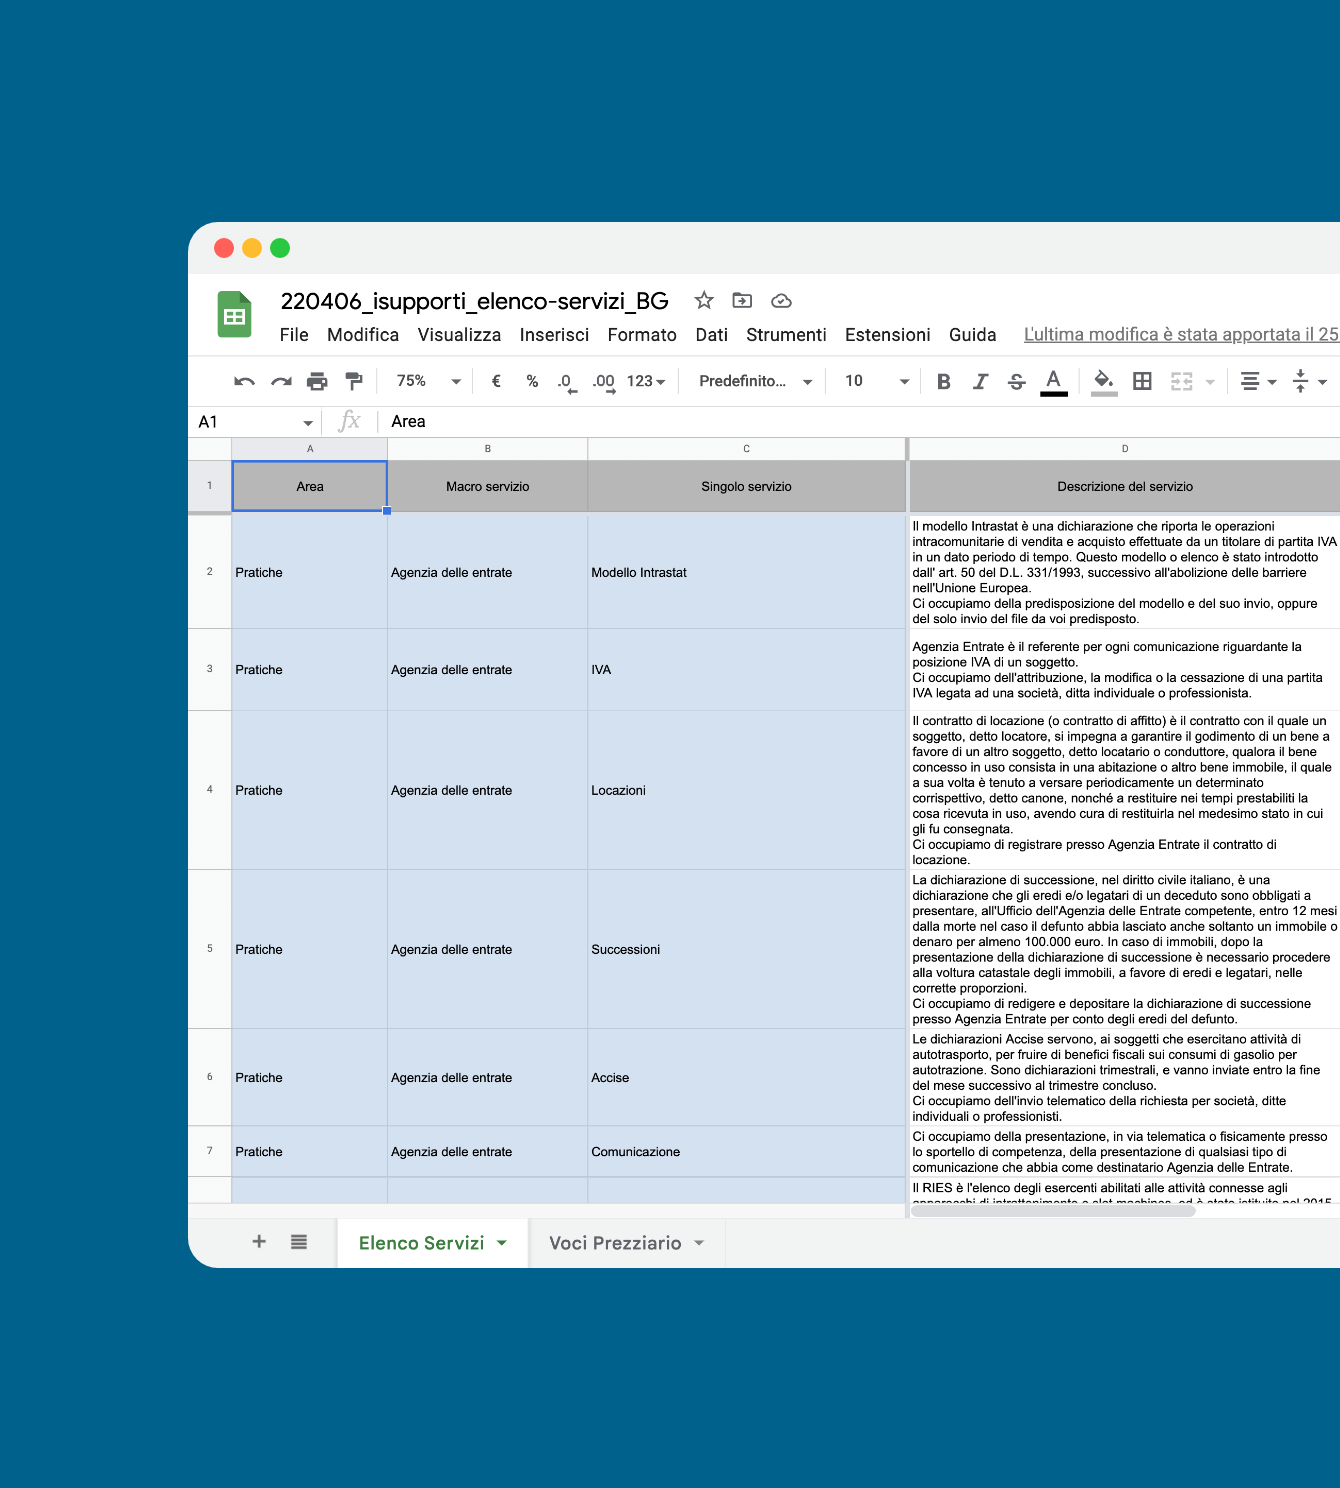Select the IVA cell
This screenshot has width=1340, height=1488.
coord(746,670)
